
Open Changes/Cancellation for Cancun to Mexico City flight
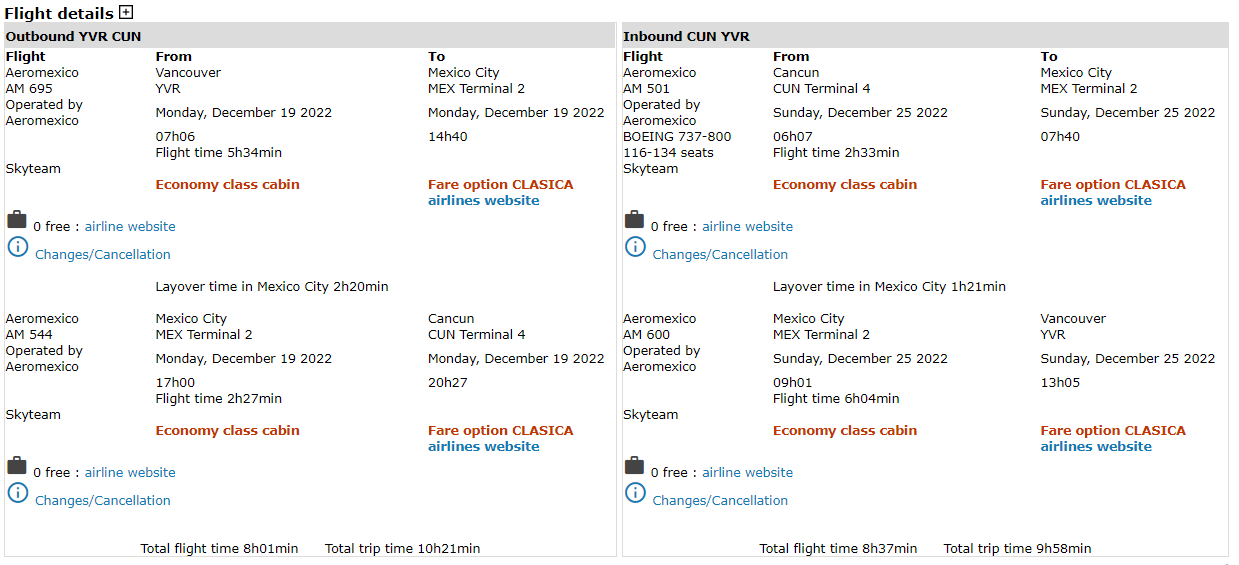coord(720,255)
